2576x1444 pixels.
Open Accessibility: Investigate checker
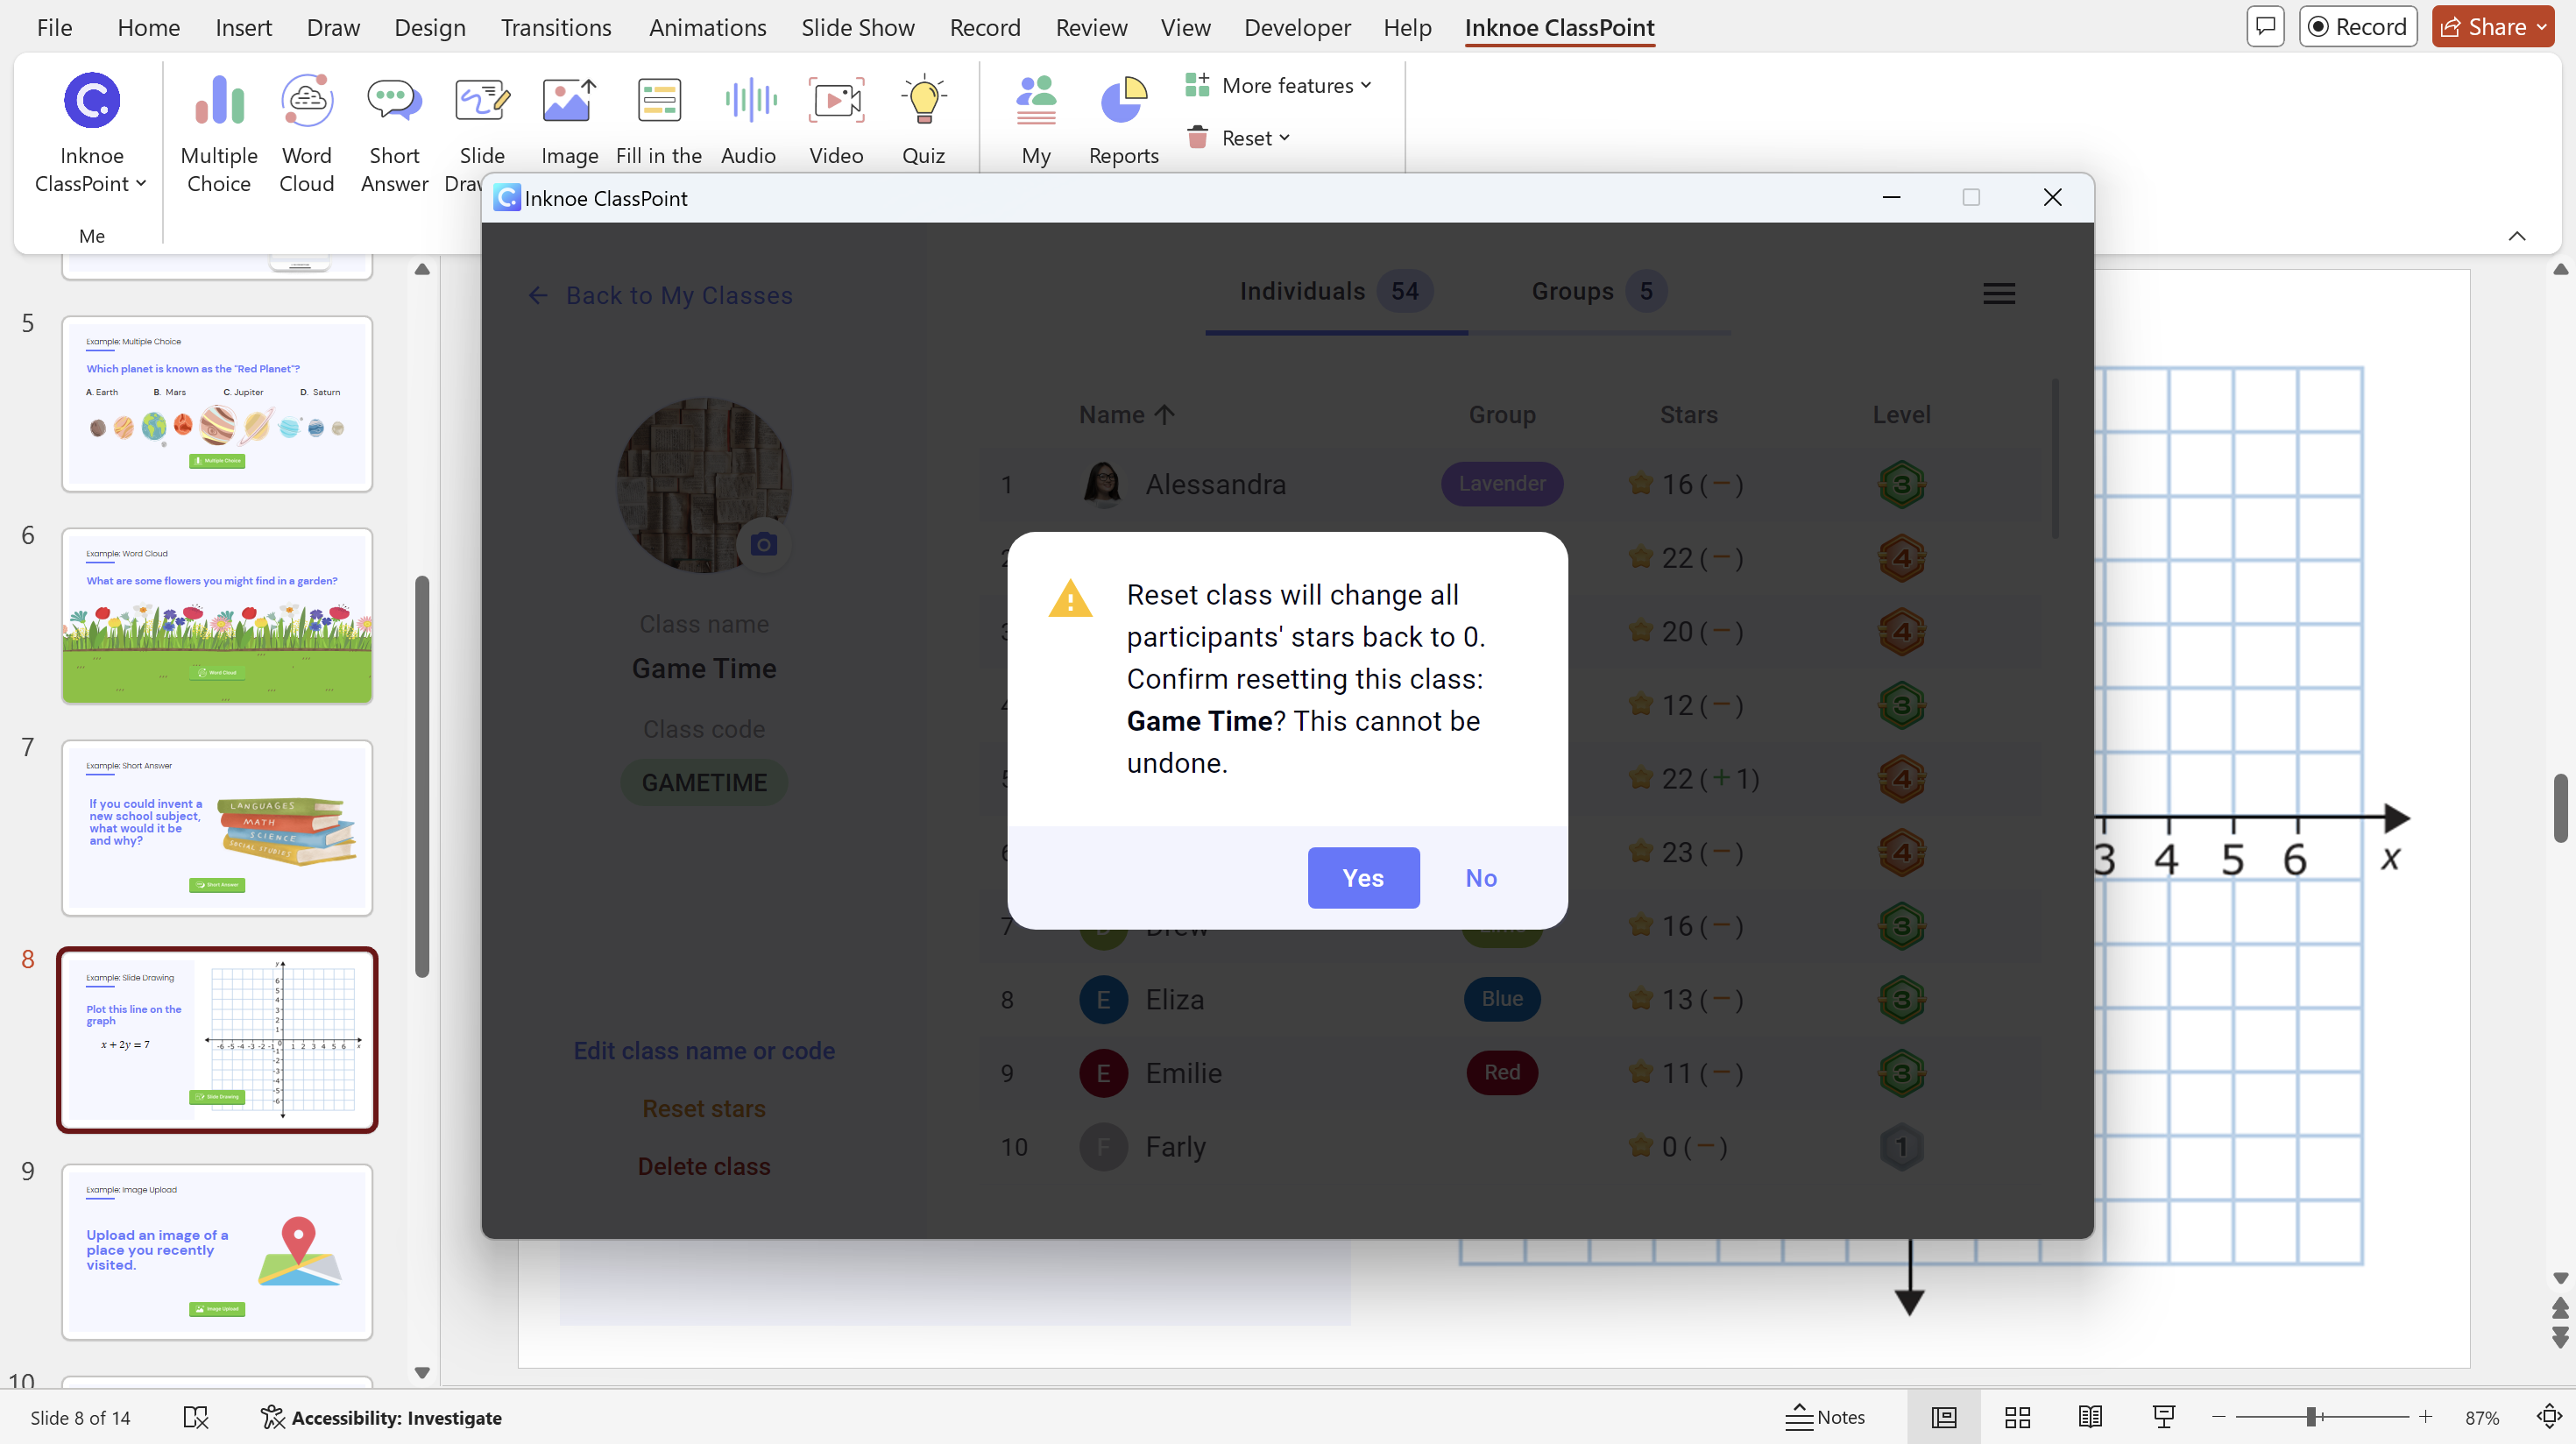point(381,1417)
